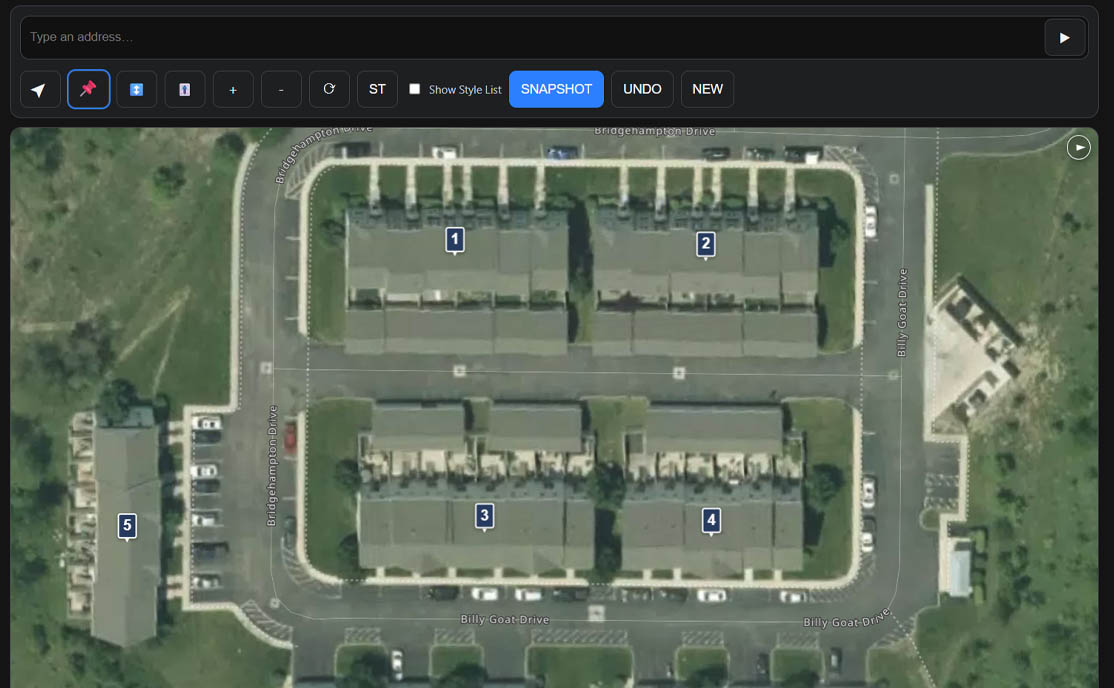This screenshot has height=688, width=1114.
Task: Click the vertical 'Bridgehampton Drive' label on left road
Action: pos(272,466)
